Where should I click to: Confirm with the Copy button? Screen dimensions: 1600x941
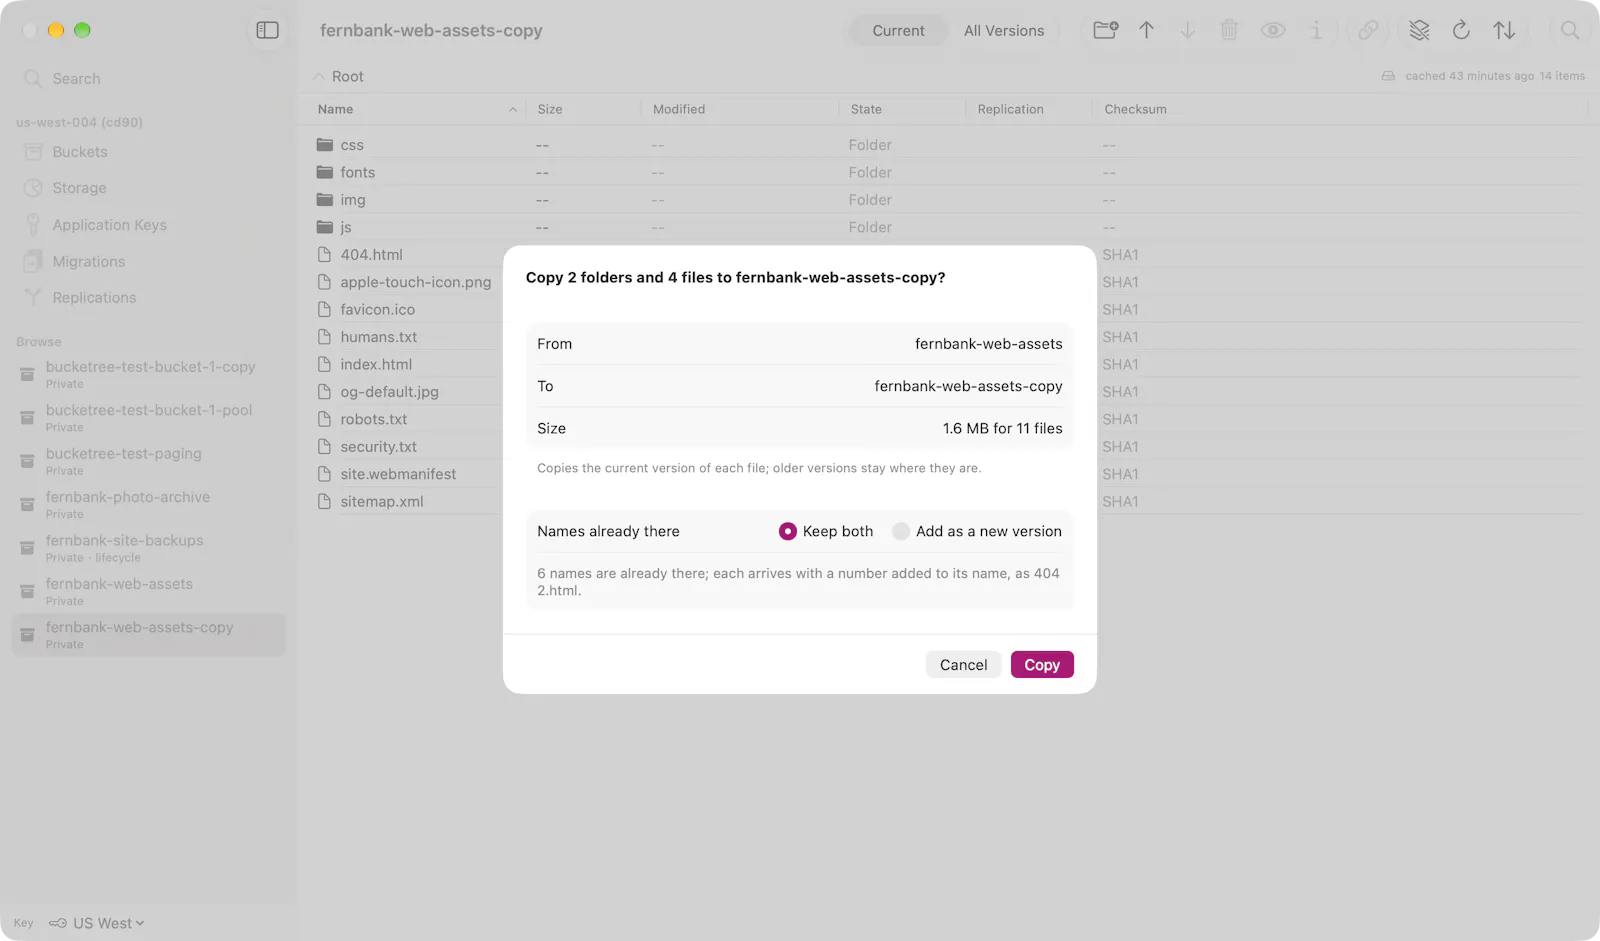(x=1042, y=665)
